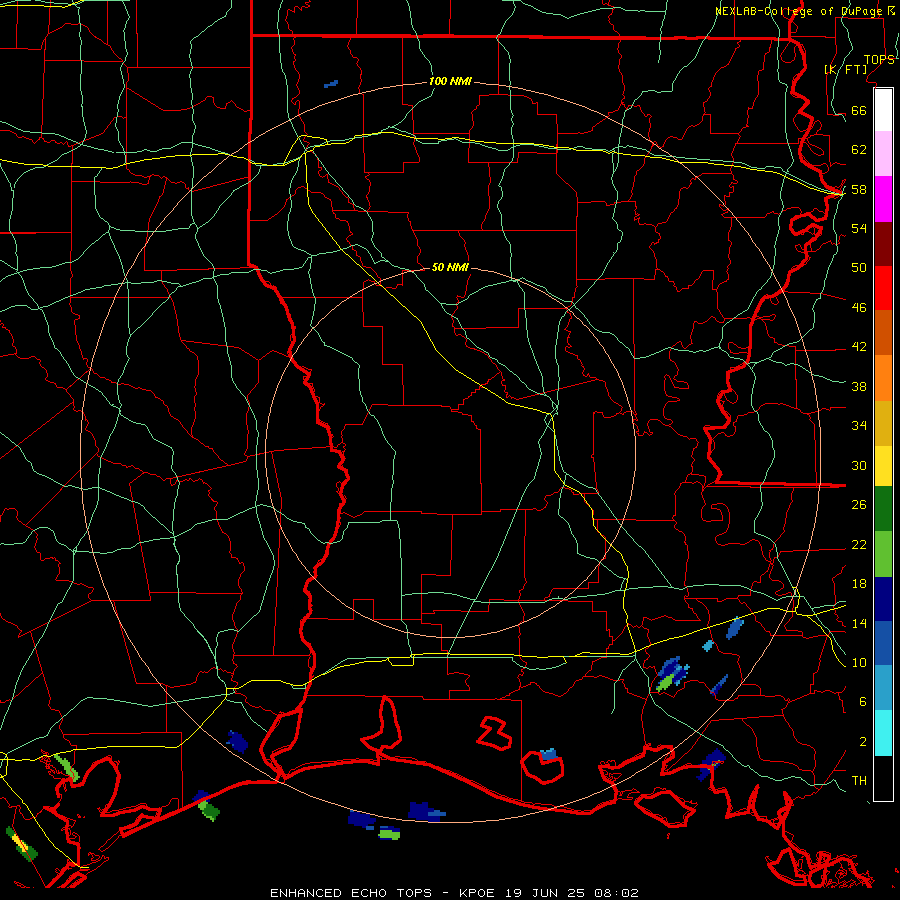Click the bright red legend swatch
This screenshot has height=900, width=900.
coord(883,288)
